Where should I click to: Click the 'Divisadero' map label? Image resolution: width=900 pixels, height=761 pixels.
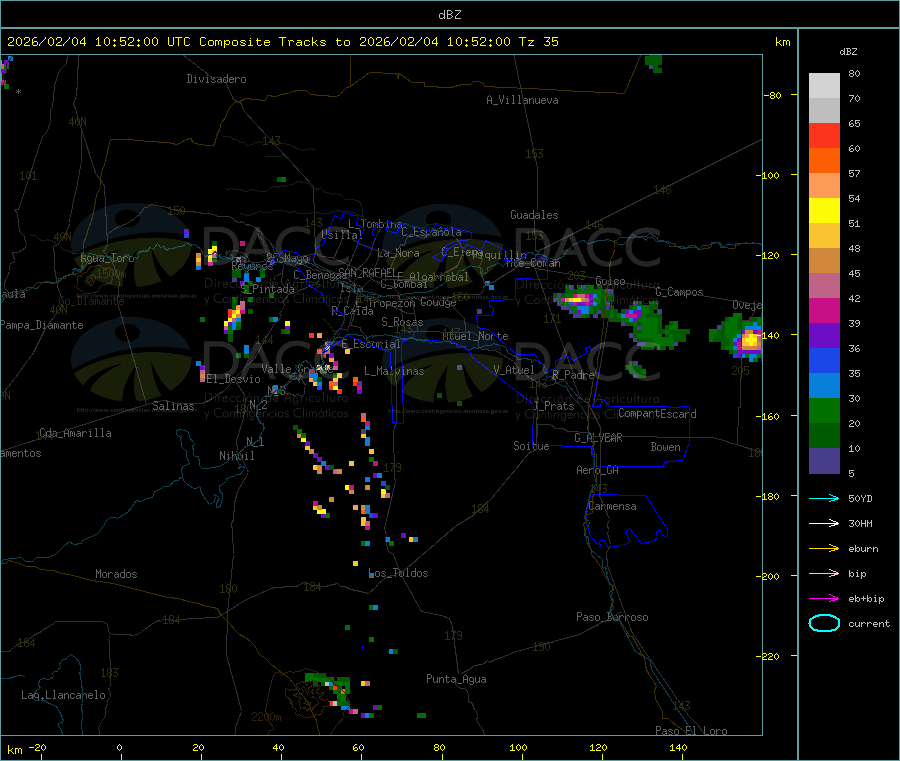click(x=216, y=79)
